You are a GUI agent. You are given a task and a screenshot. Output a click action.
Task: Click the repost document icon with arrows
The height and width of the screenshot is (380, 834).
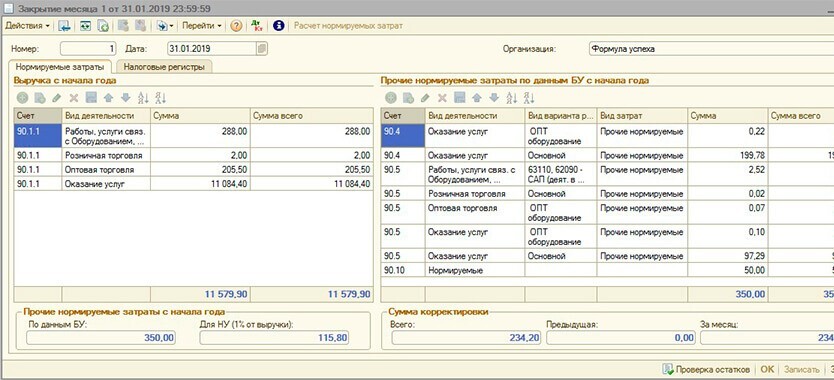pyautogui.click(x=85, y=26)
